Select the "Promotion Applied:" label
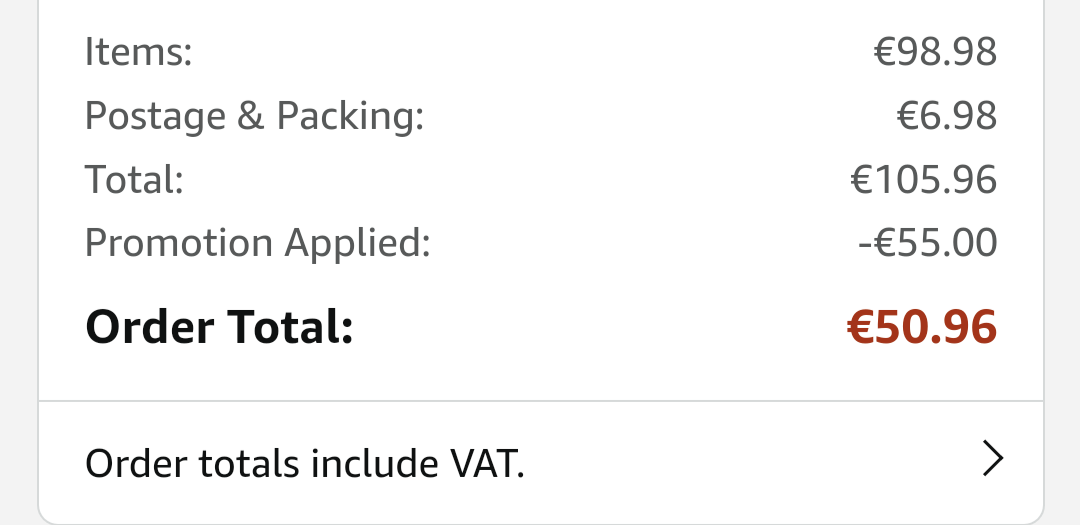 [x=258, y=243]
